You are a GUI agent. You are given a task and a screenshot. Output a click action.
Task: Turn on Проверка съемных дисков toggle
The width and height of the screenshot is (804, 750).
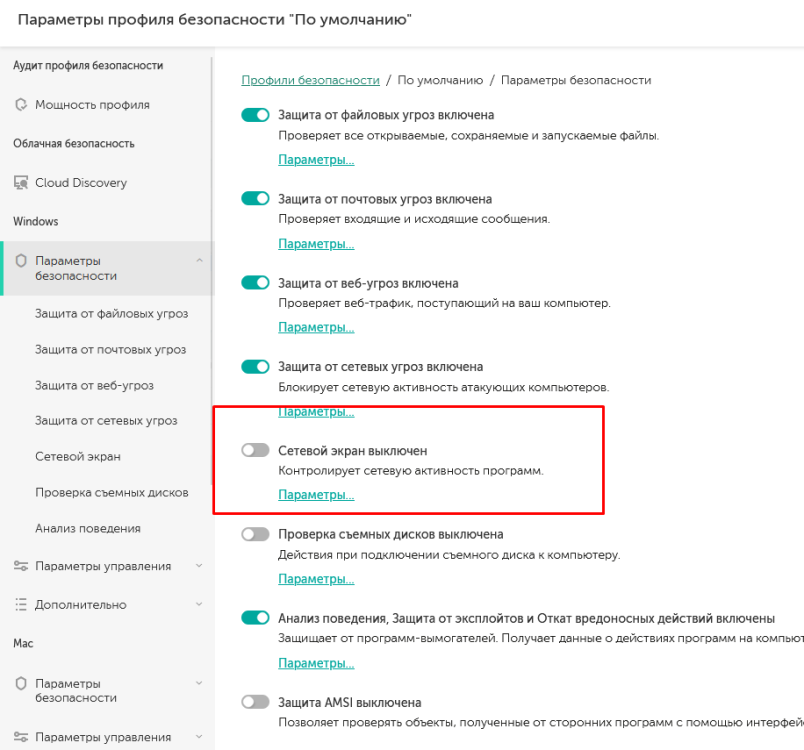[x=256, y=535]
